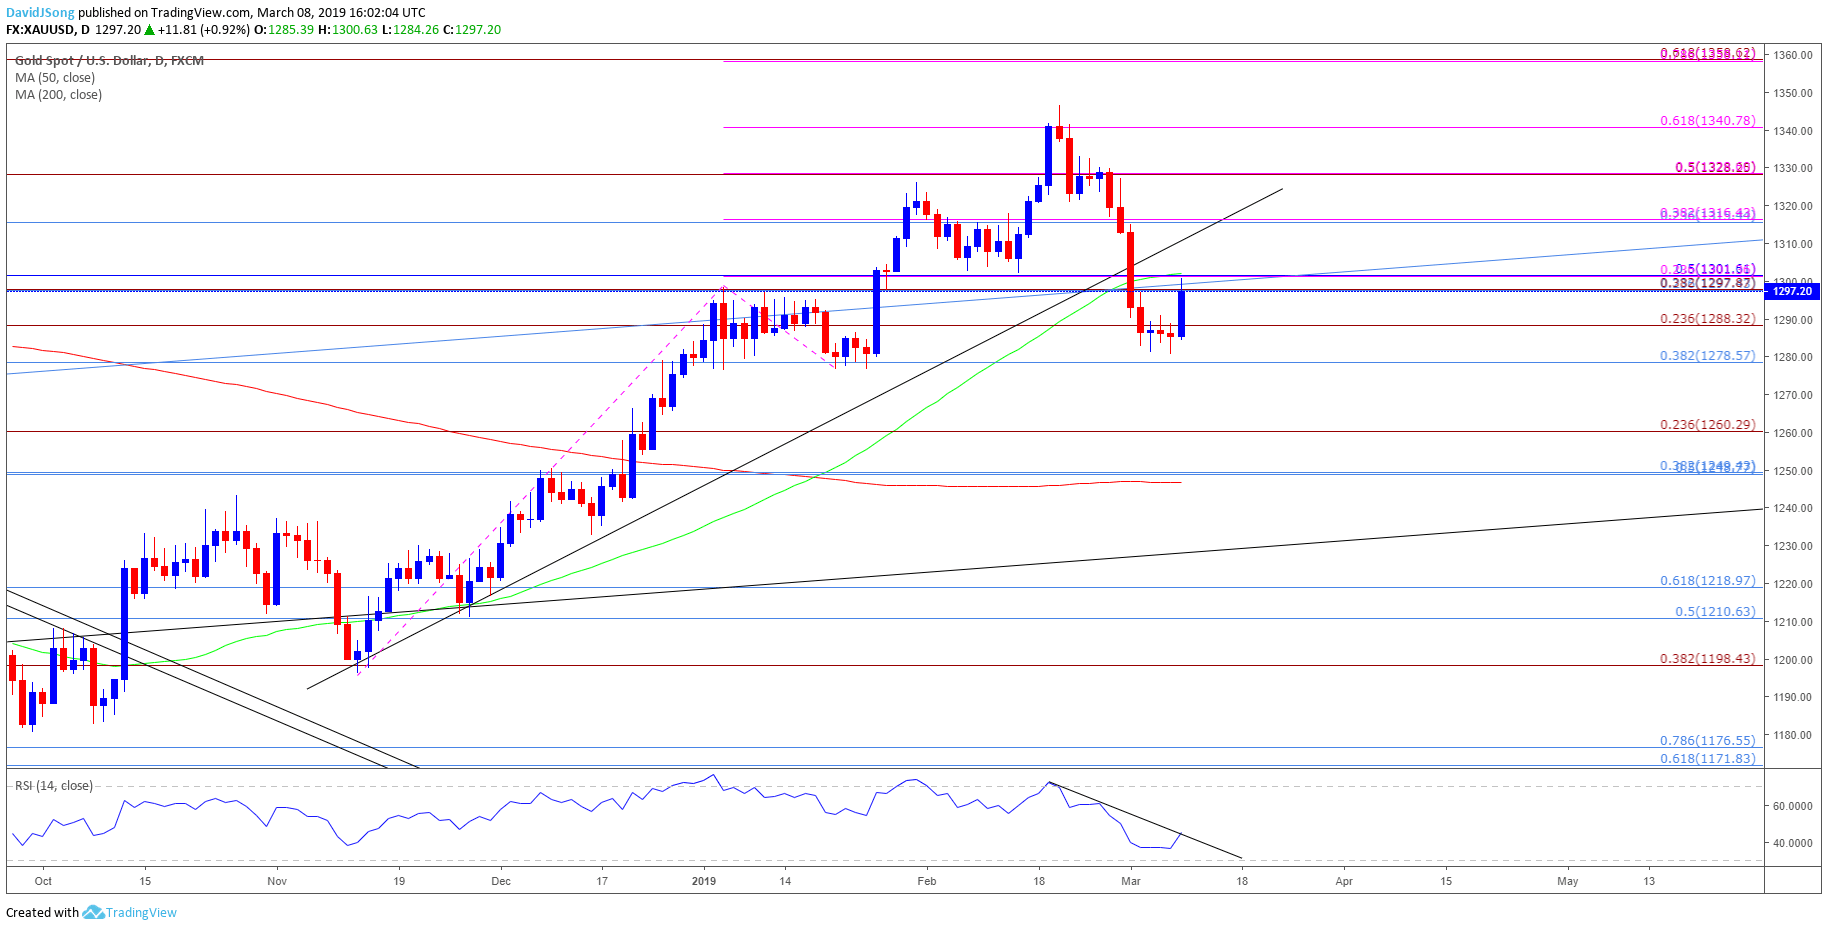Click Fibonacci label 0.618(1171.83)
This screenshot has height=930, width=1828.
click(x=1707, y=759)
